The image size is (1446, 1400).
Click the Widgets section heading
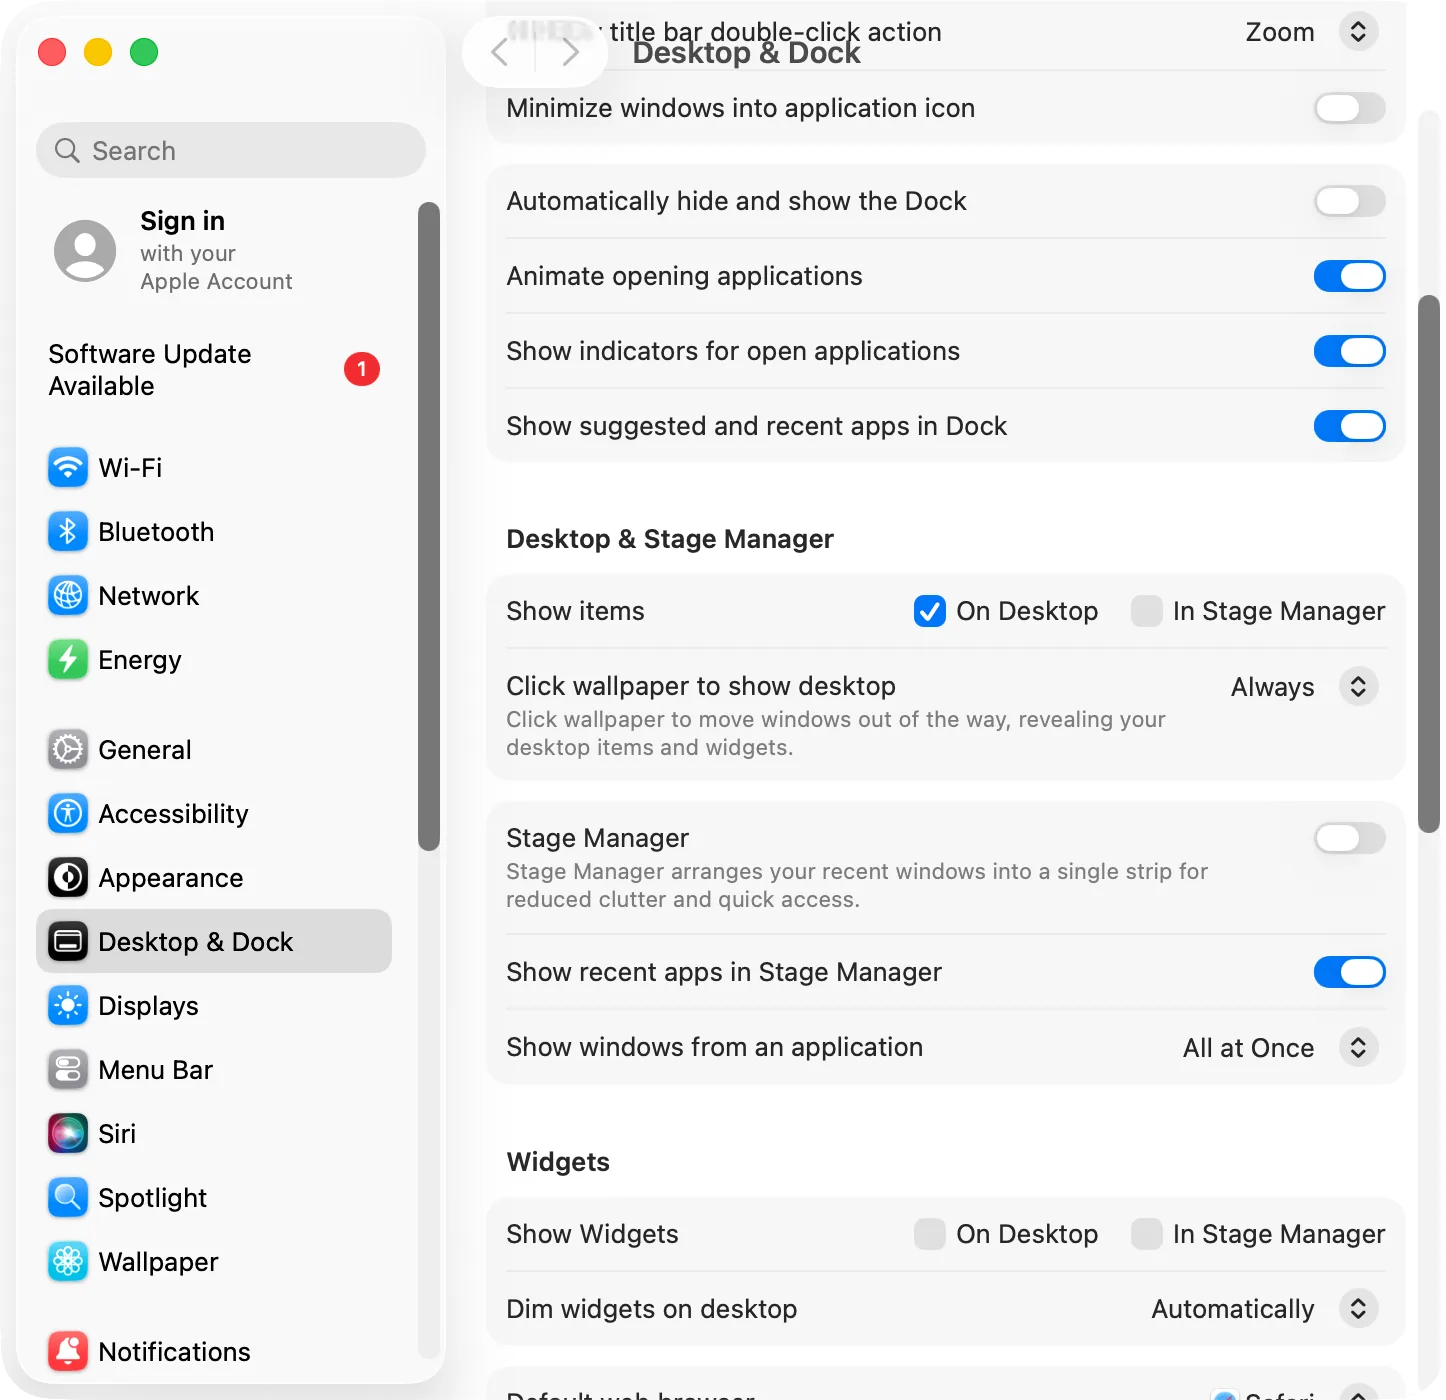(558, 1162)
